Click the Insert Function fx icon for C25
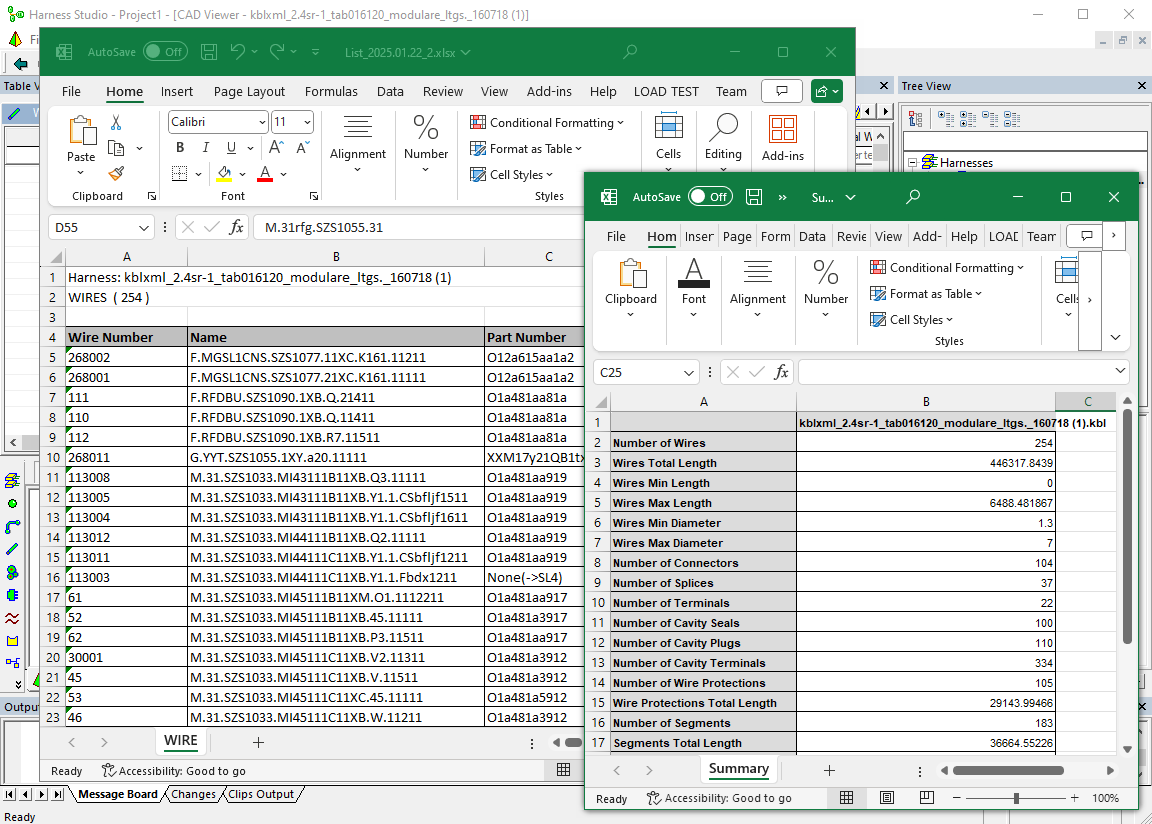Image resolution: width=1152 pixels, height=824 pixels. click(782, 372)
